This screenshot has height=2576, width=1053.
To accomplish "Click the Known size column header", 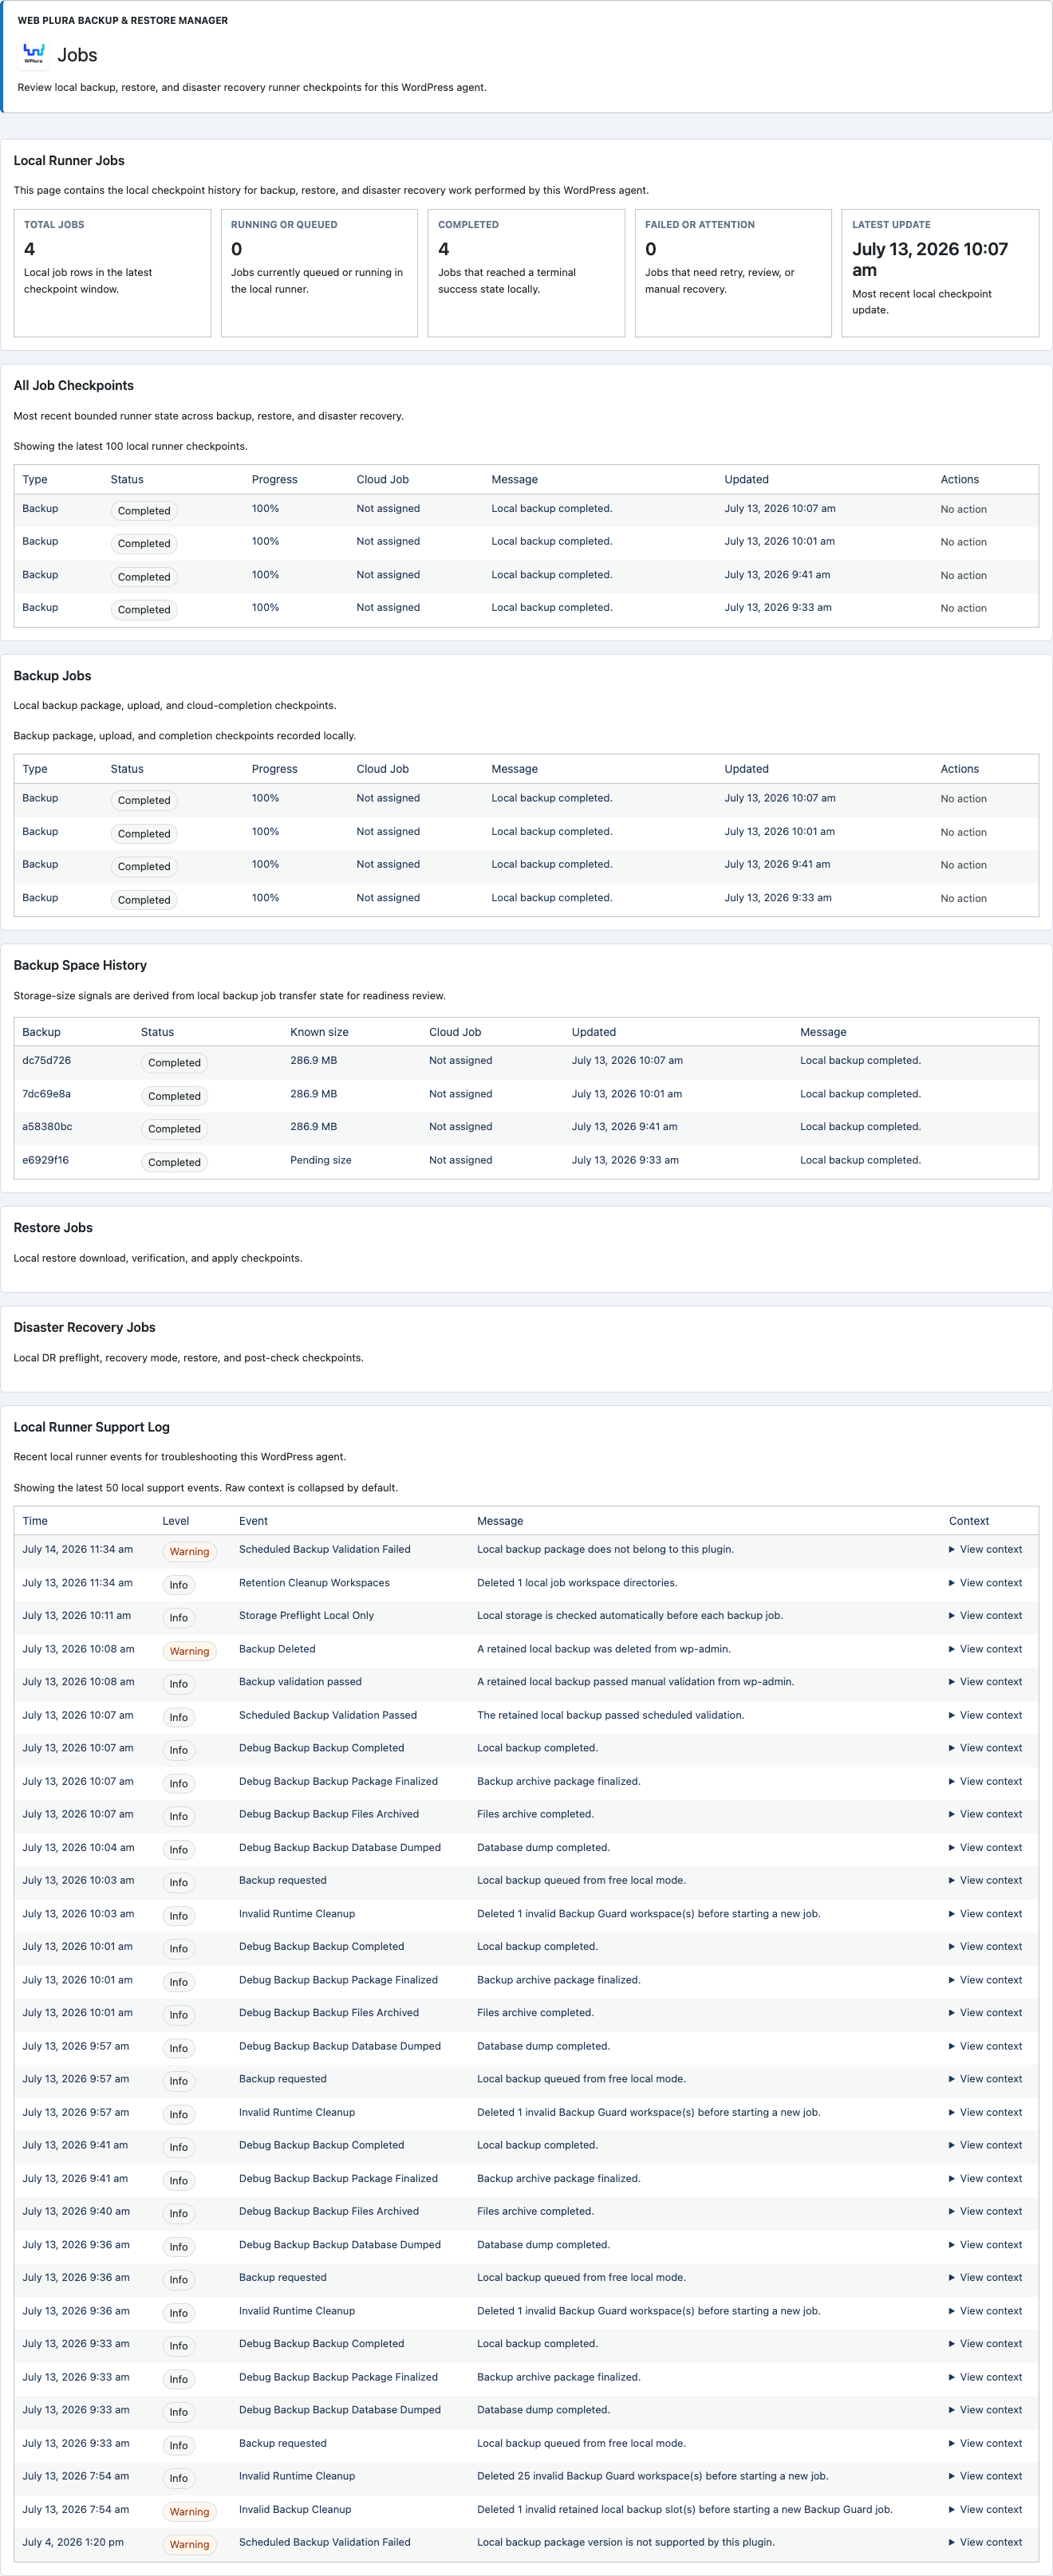I will pyautogui.click(x=319, y=1032).
